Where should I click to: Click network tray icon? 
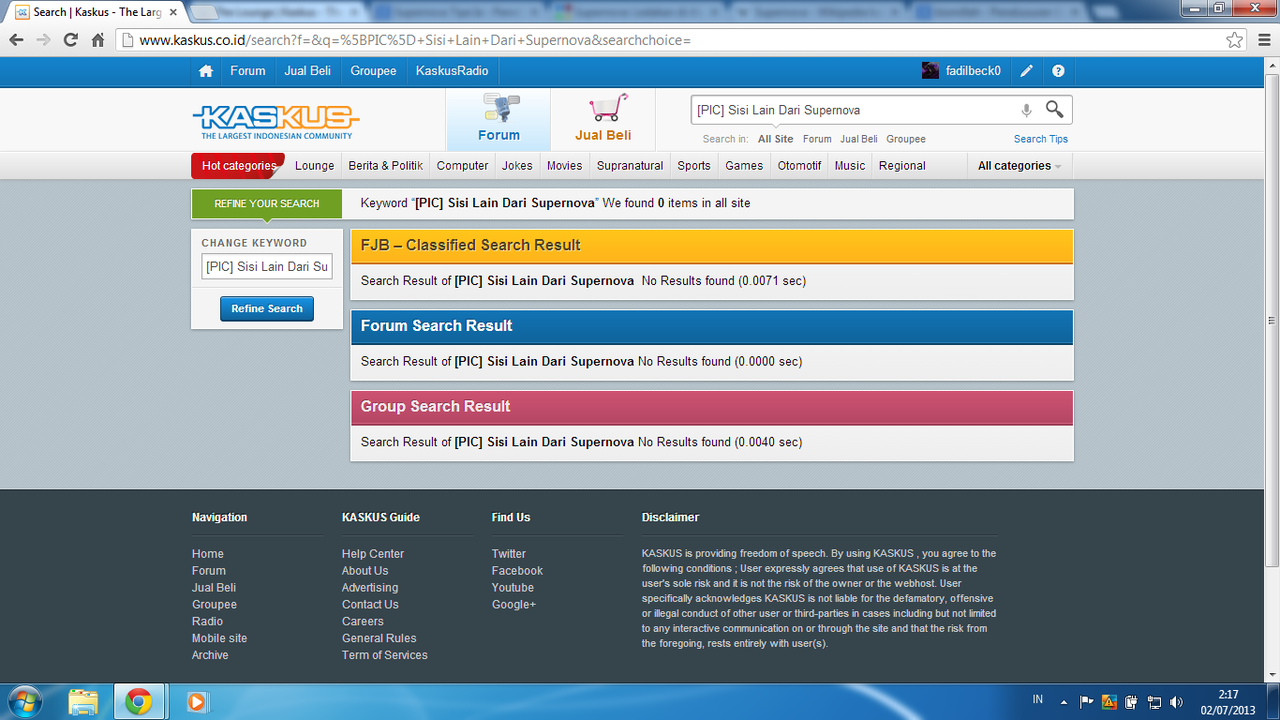[1154, 702]
